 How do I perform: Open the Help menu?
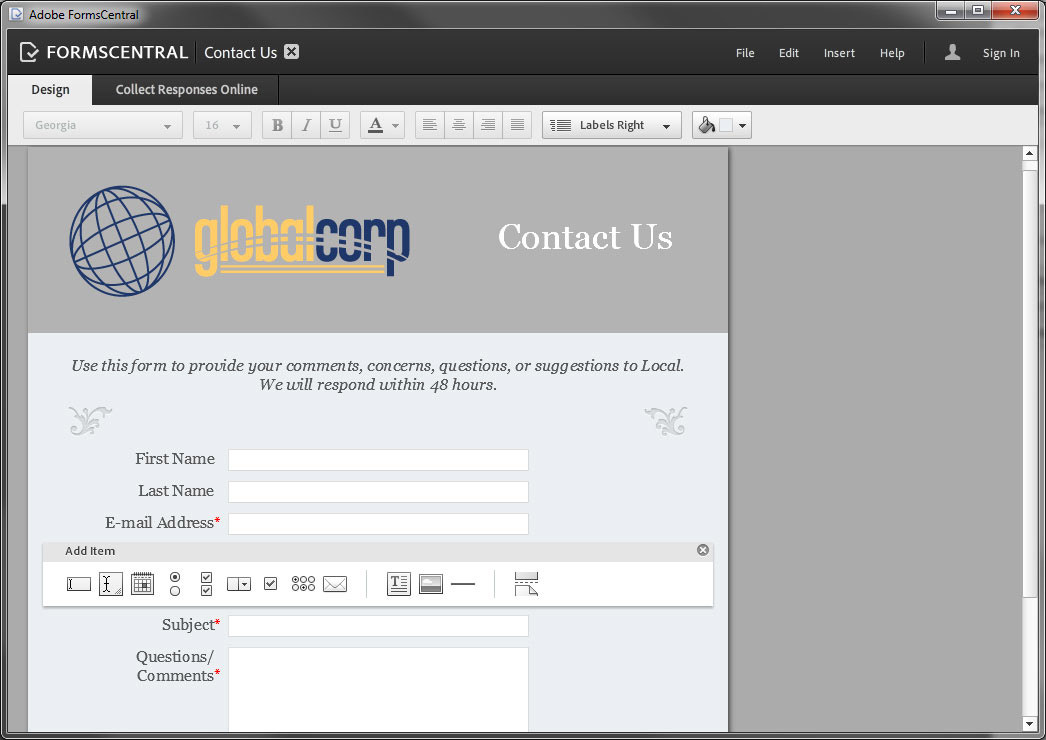point(892,53)
